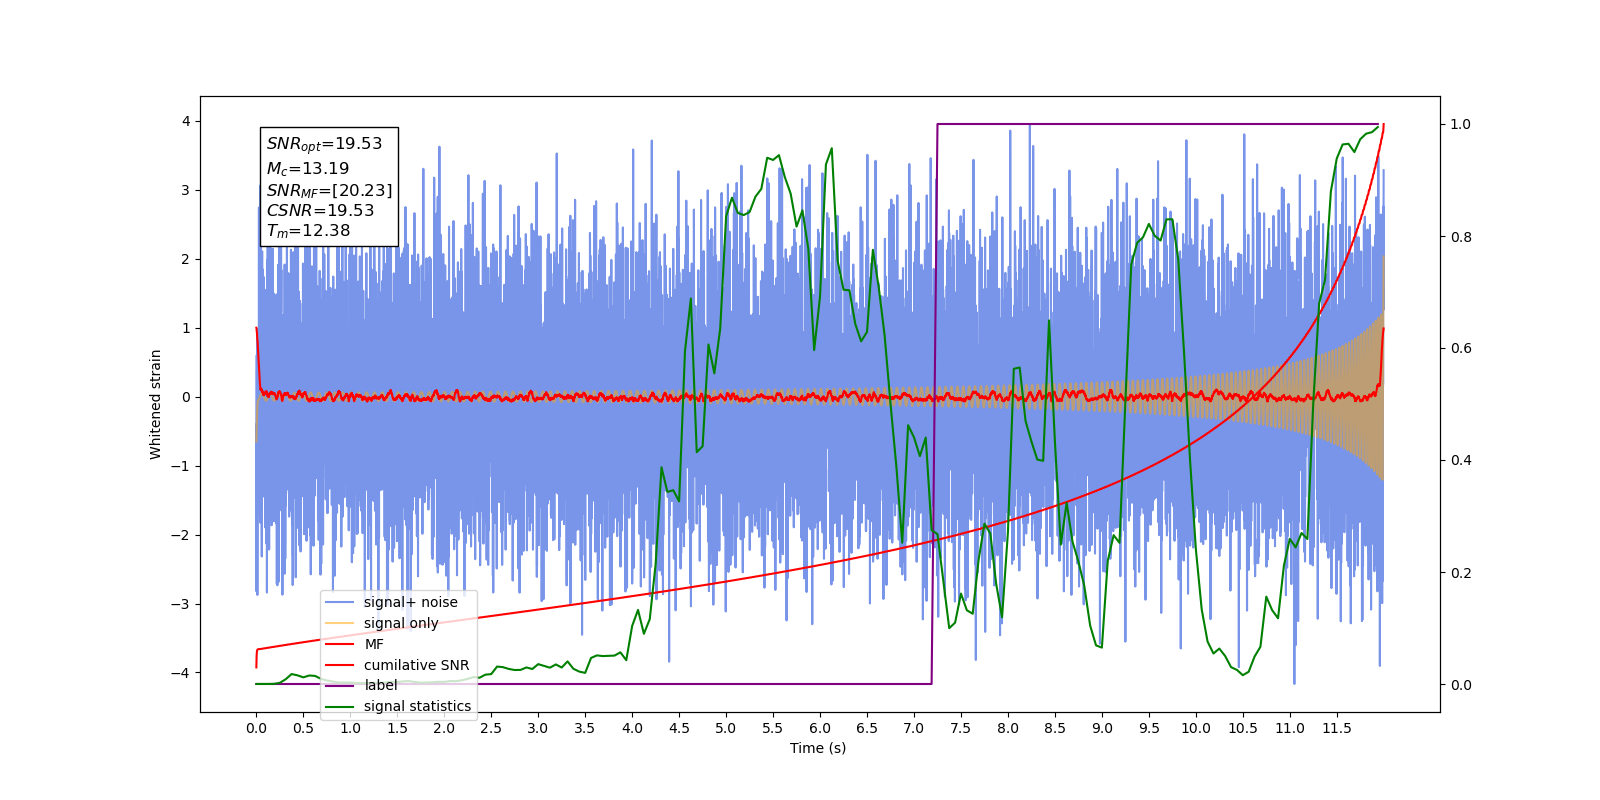Click the blue signal+ noise legend line
Image resolution: width=1600 pixels, height=800 pixels.
tap(340, 602)
